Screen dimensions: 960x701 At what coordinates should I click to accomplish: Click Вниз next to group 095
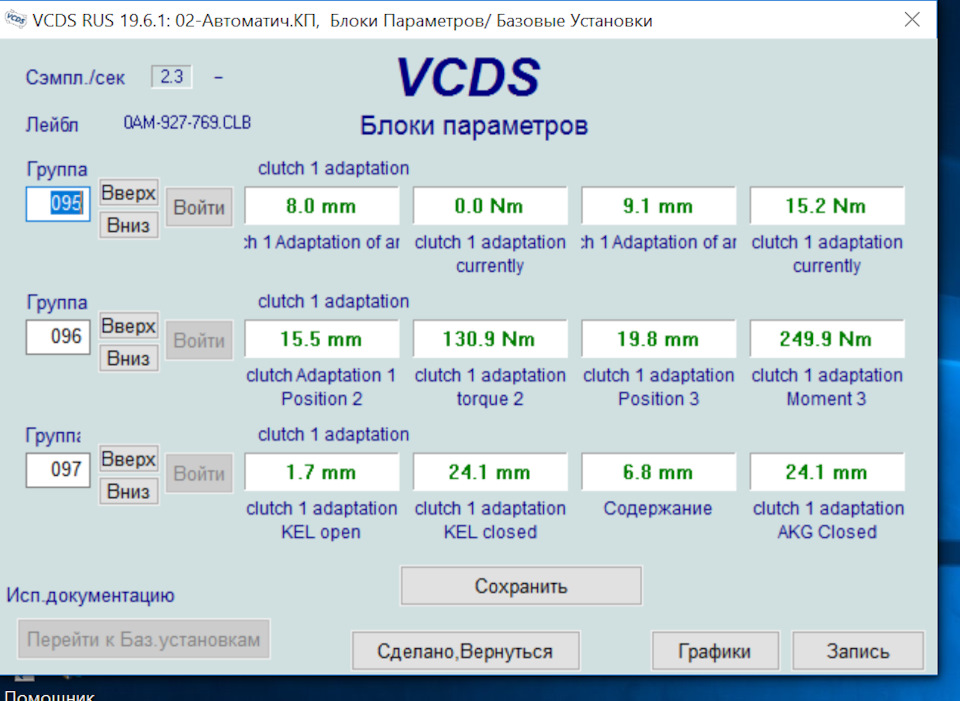[129, 225]
